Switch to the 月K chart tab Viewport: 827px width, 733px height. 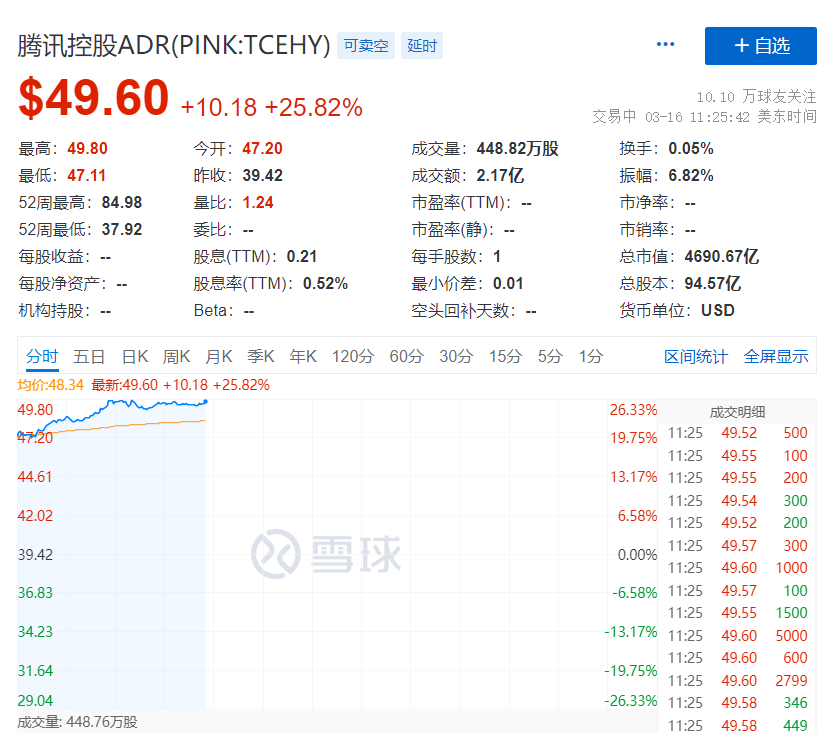point(219,357)
